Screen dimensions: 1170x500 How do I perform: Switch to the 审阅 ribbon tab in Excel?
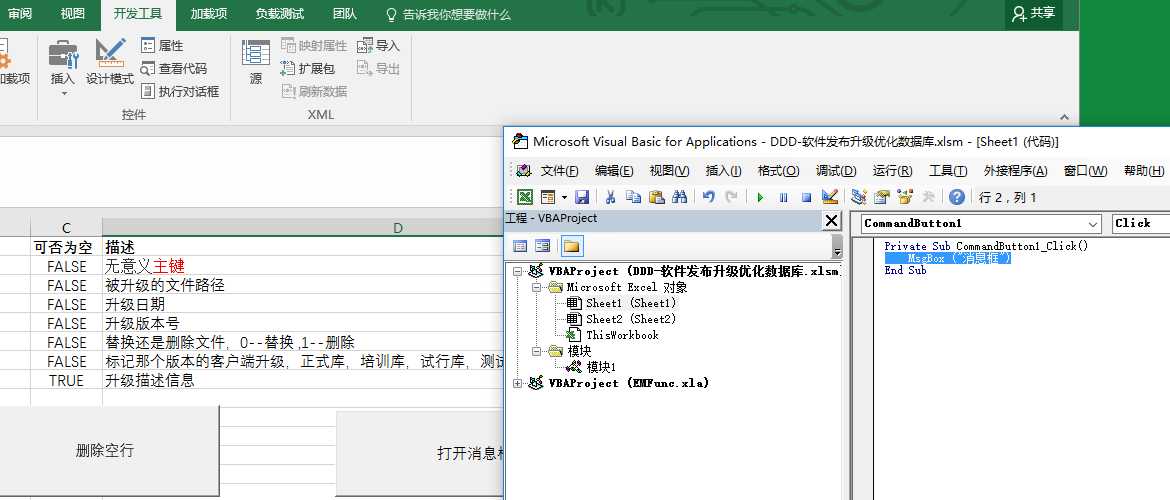20,14
